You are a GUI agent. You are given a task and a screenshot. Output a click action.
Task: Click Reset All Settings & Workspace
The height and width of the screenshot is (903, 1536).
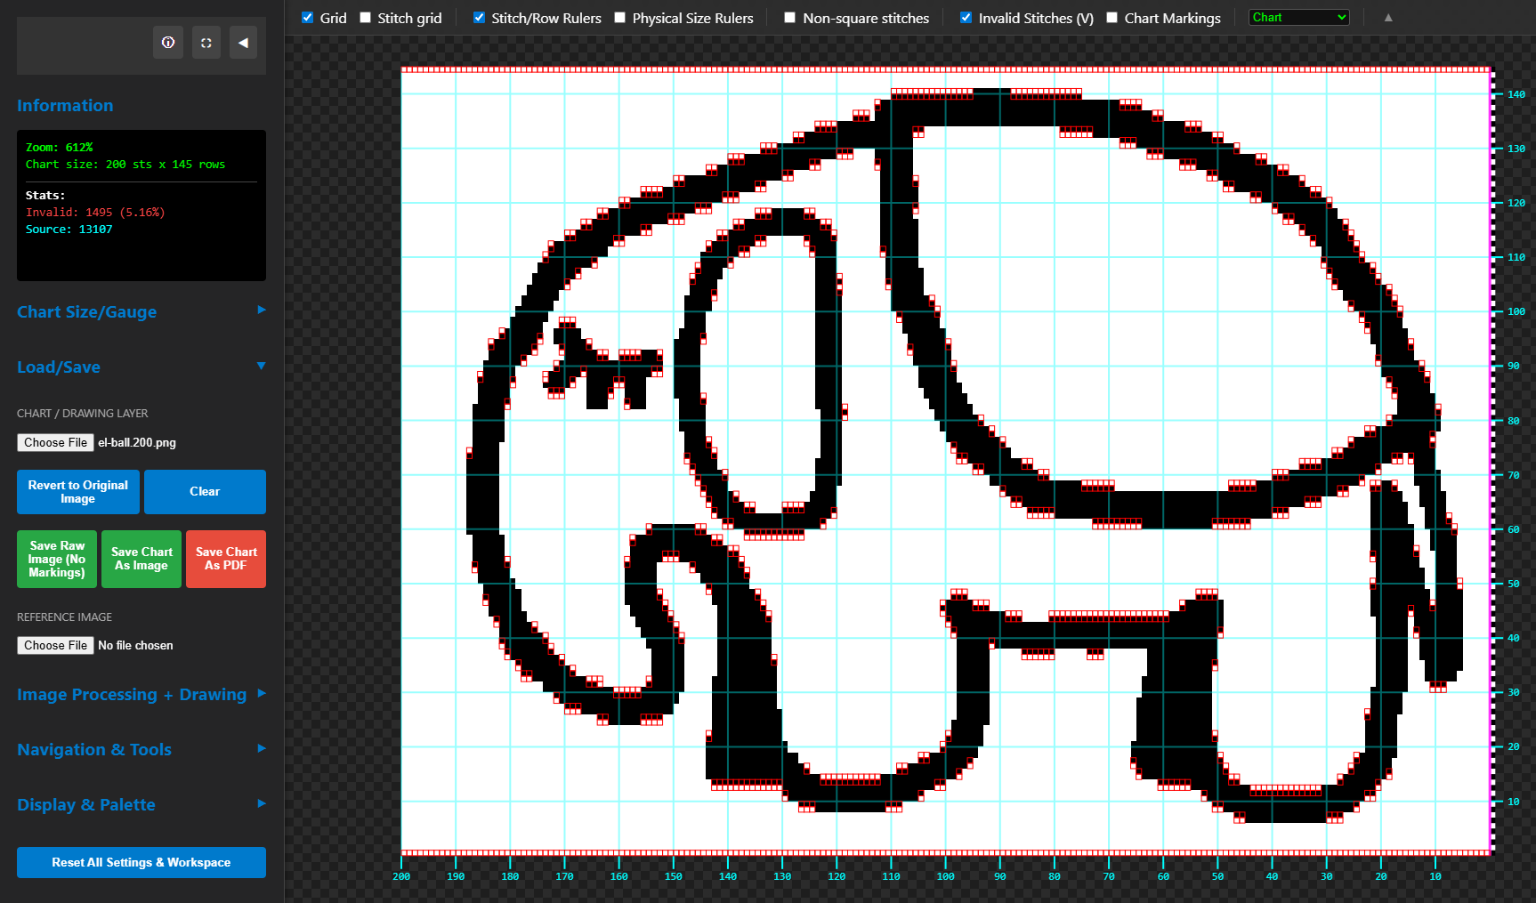tap(141, 862)
